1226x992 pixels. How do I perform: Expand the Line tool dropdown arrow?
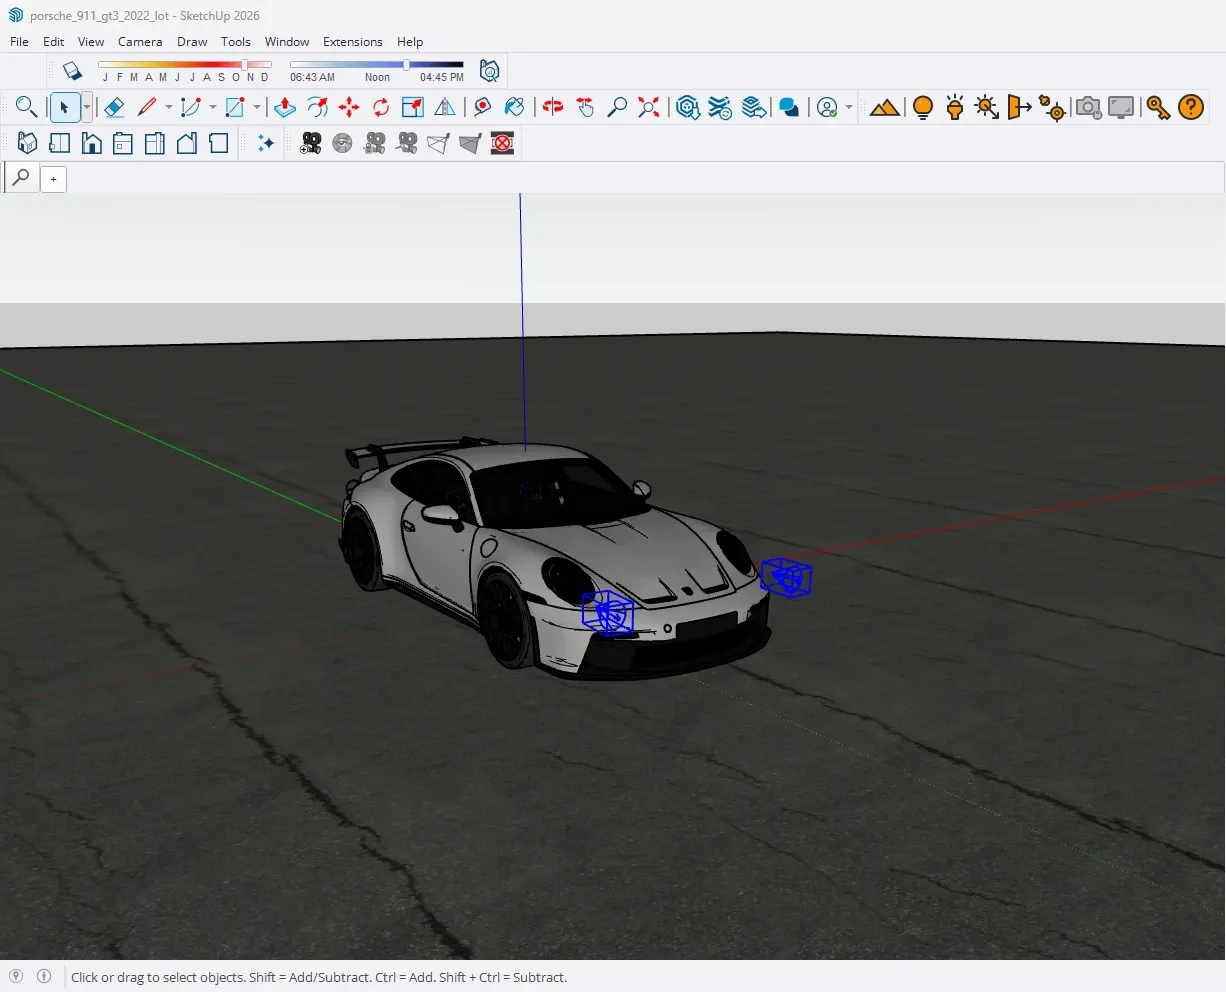(168, 107)
